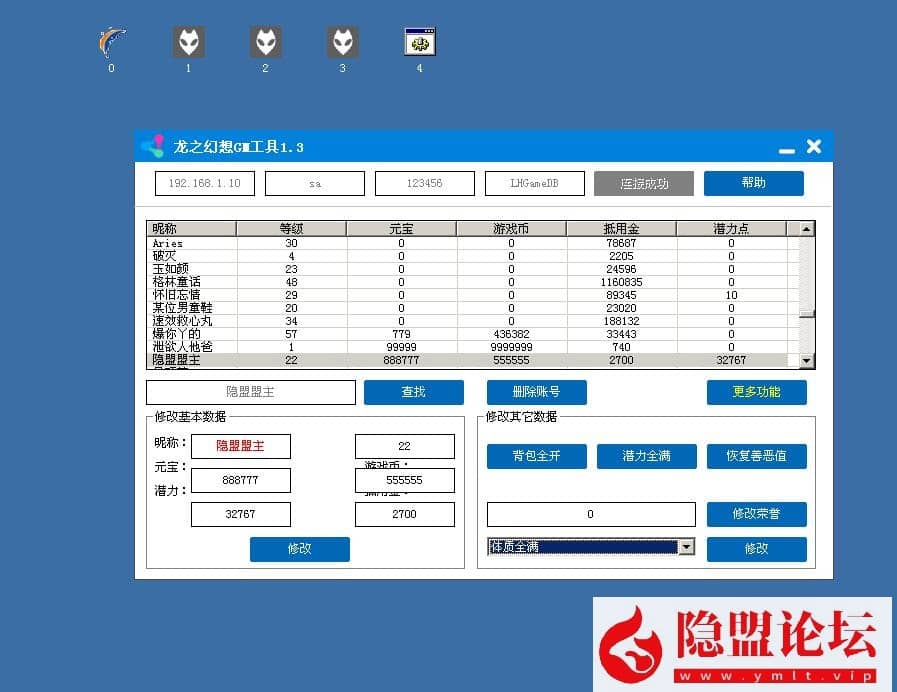
Task: Open the 体质全满 attribute dropdown list
Action: point(686,546)
